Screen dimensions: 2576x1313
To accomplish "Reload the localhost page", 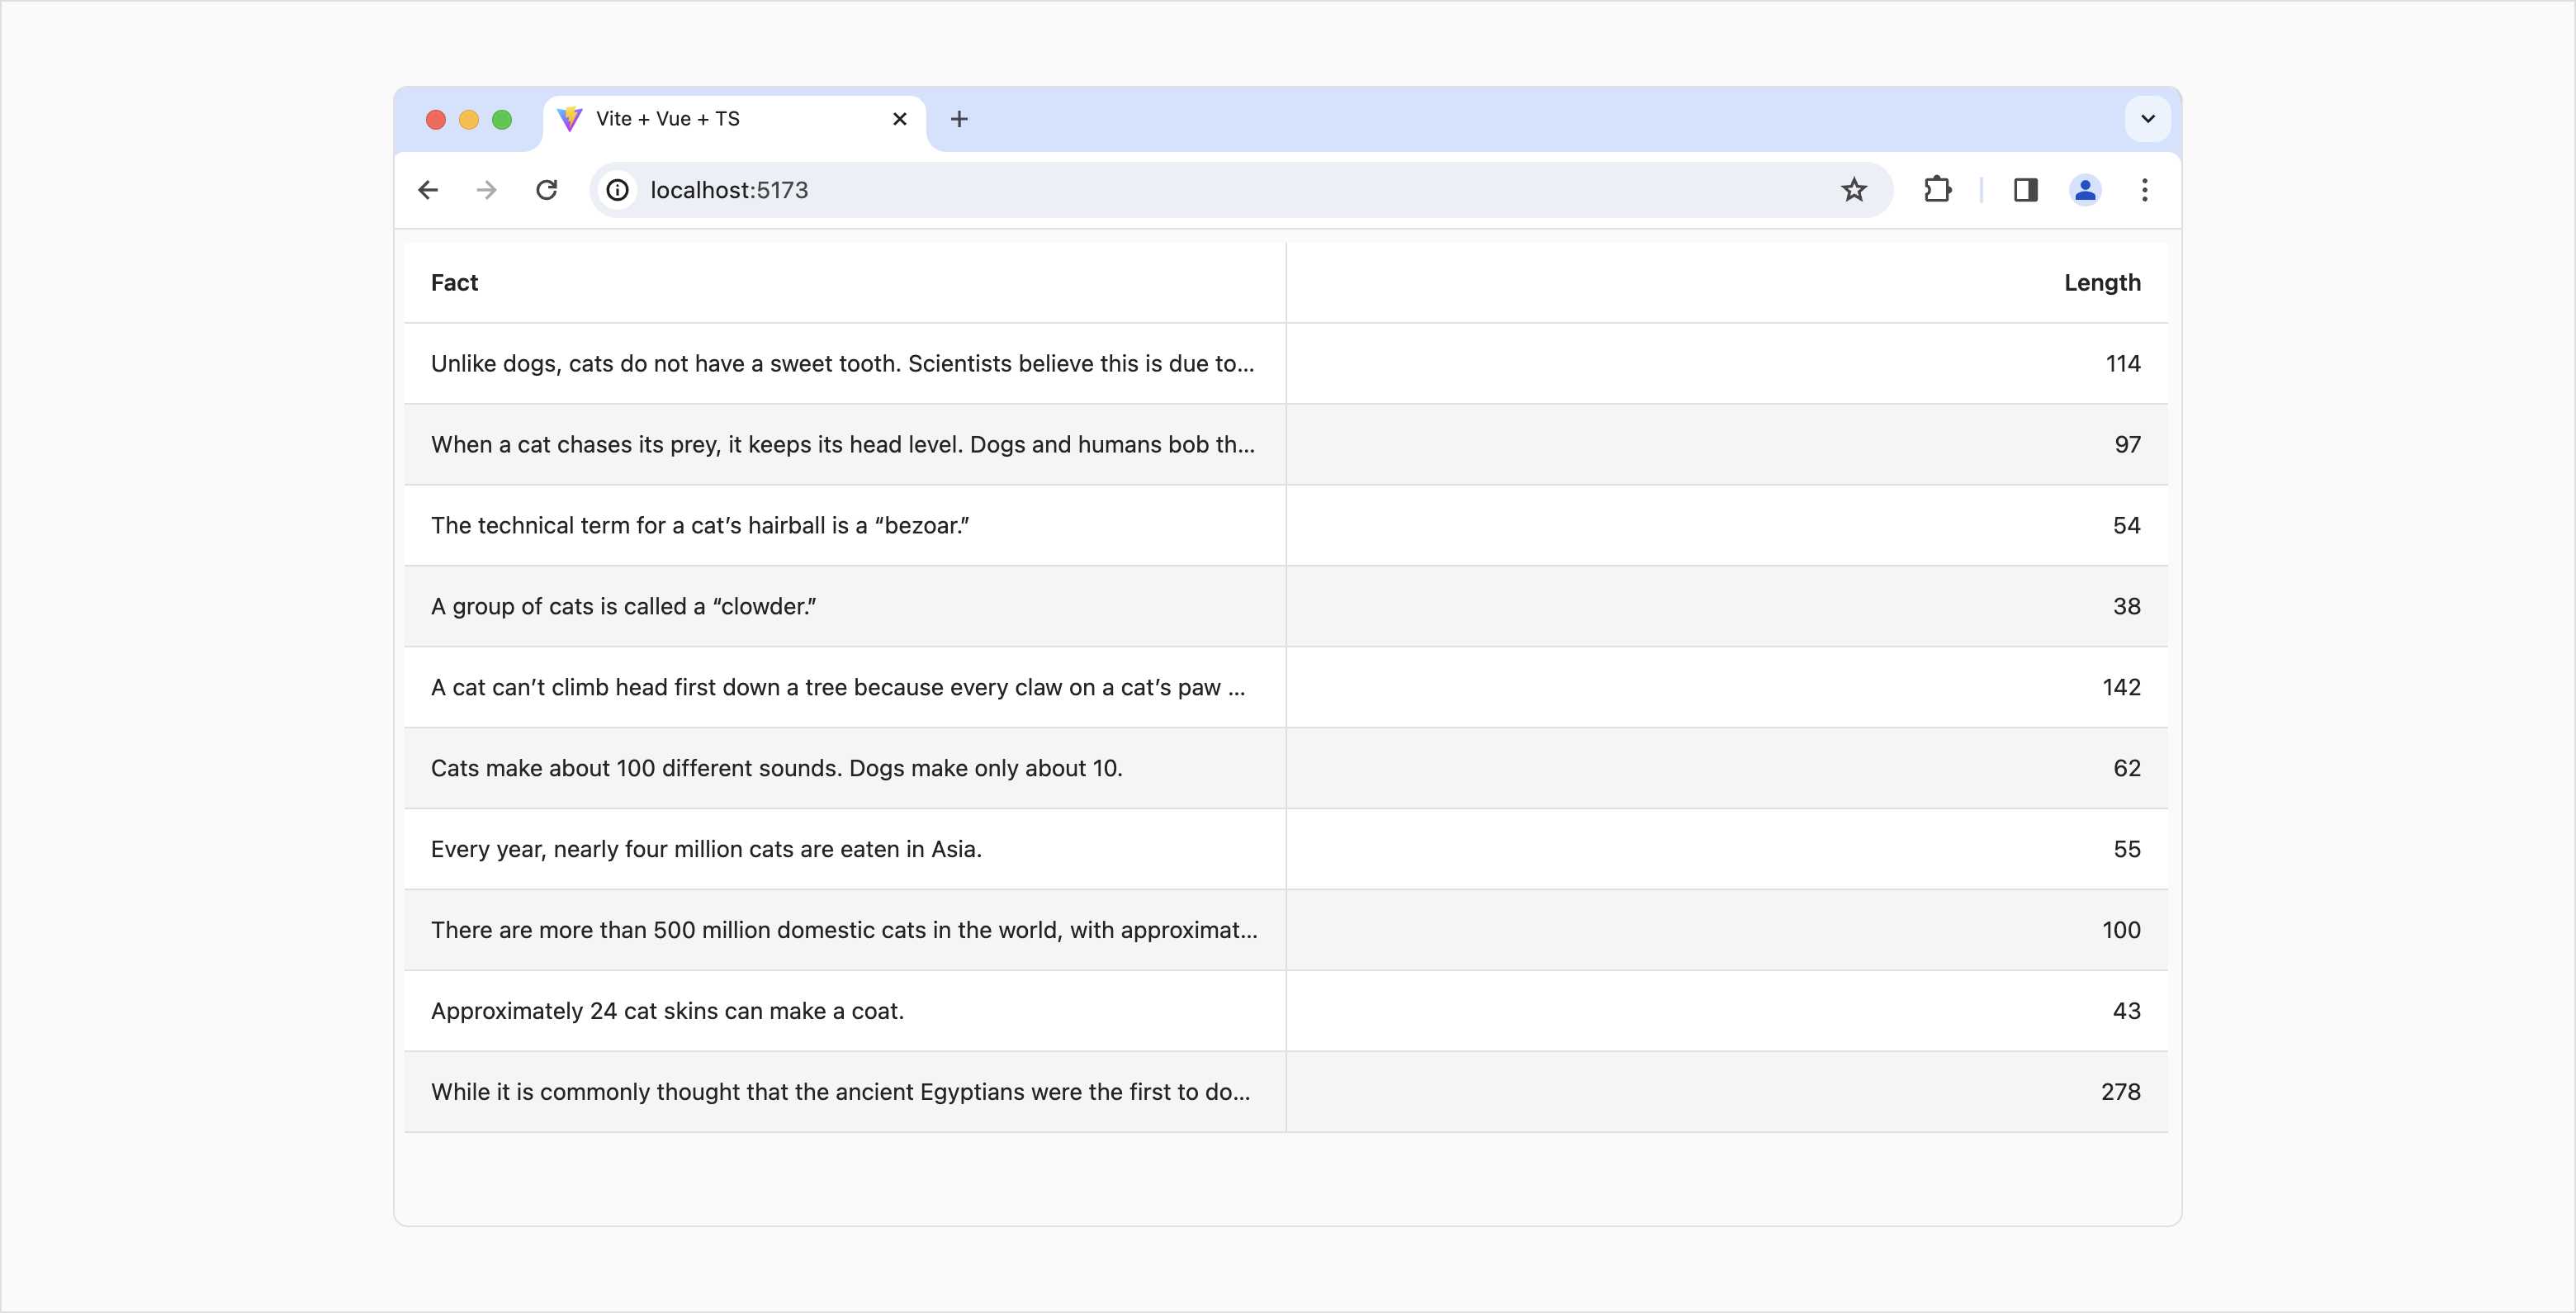I will 546,190.
